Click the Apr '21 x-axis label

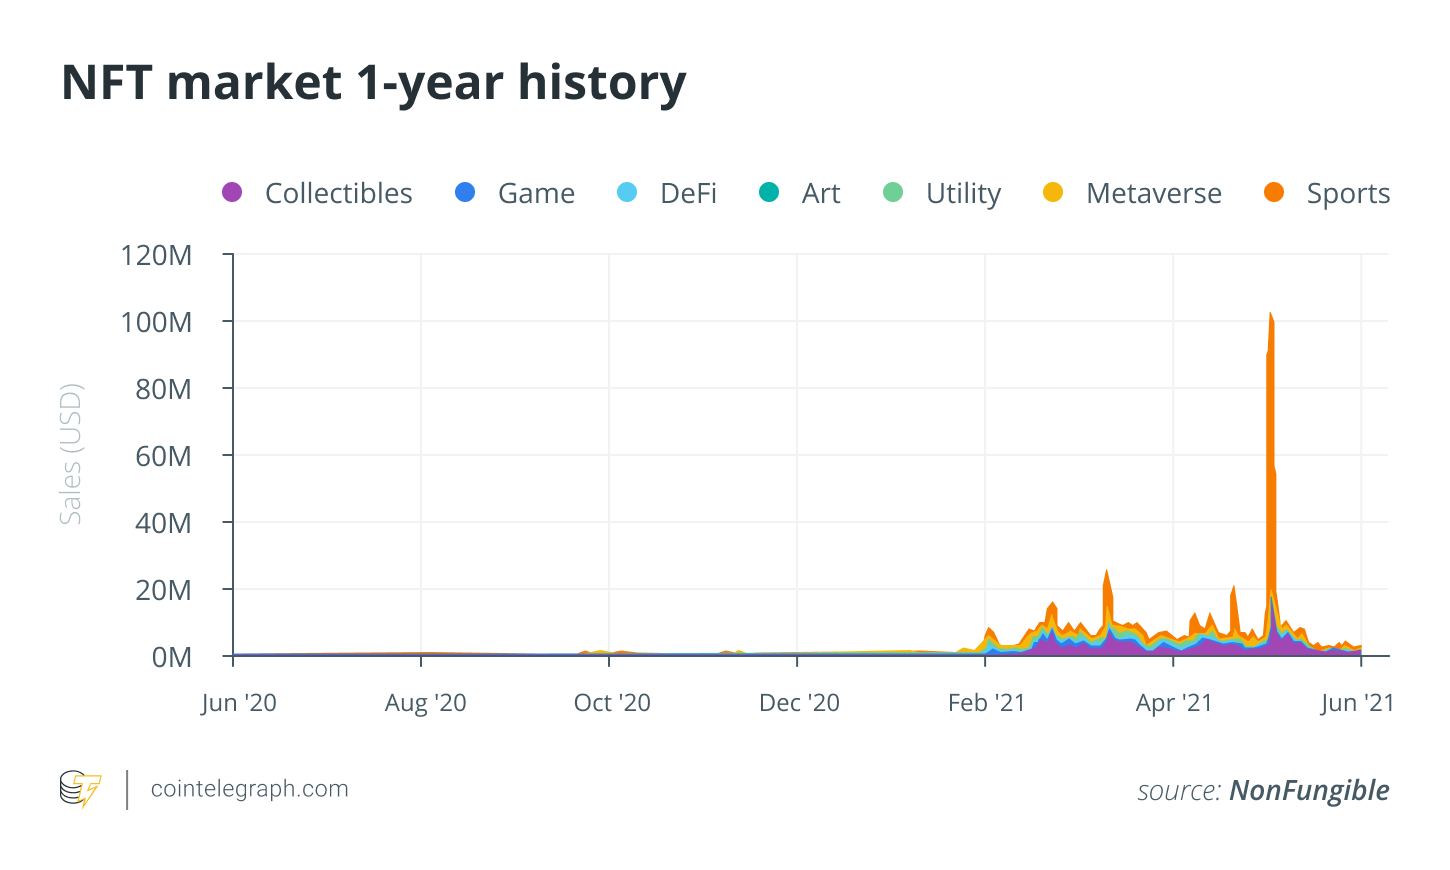[x=1173, y=703]
